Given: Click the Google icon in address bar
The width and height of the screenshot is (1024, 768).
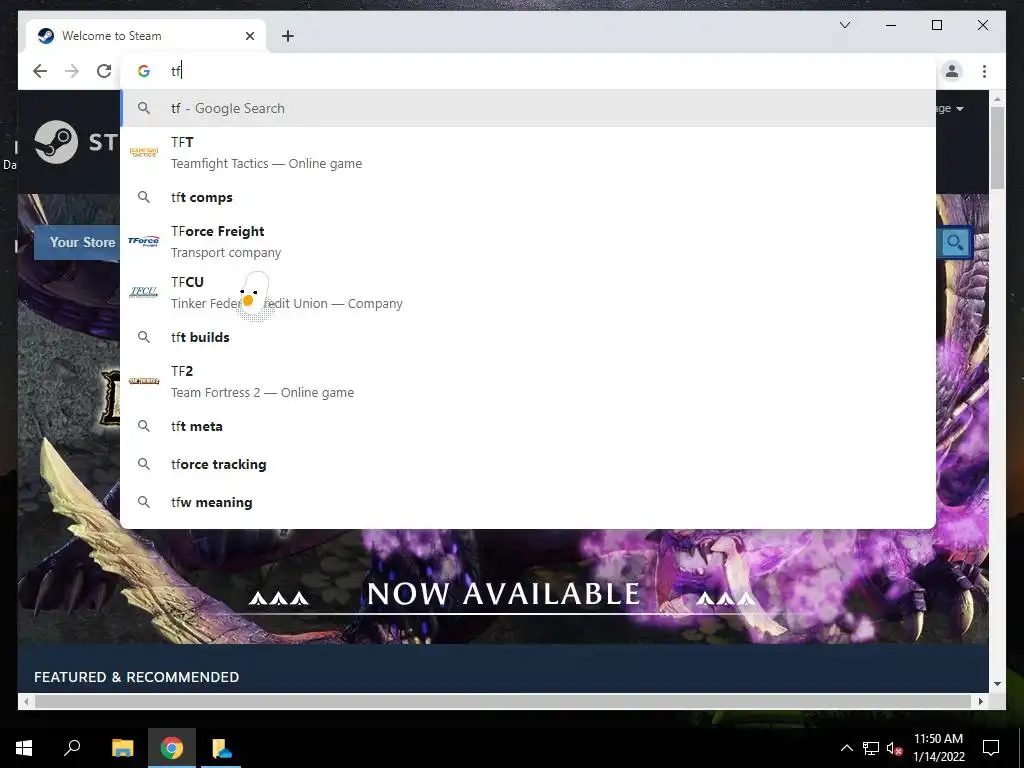Looking at the screenshot, I should (144, 71).
